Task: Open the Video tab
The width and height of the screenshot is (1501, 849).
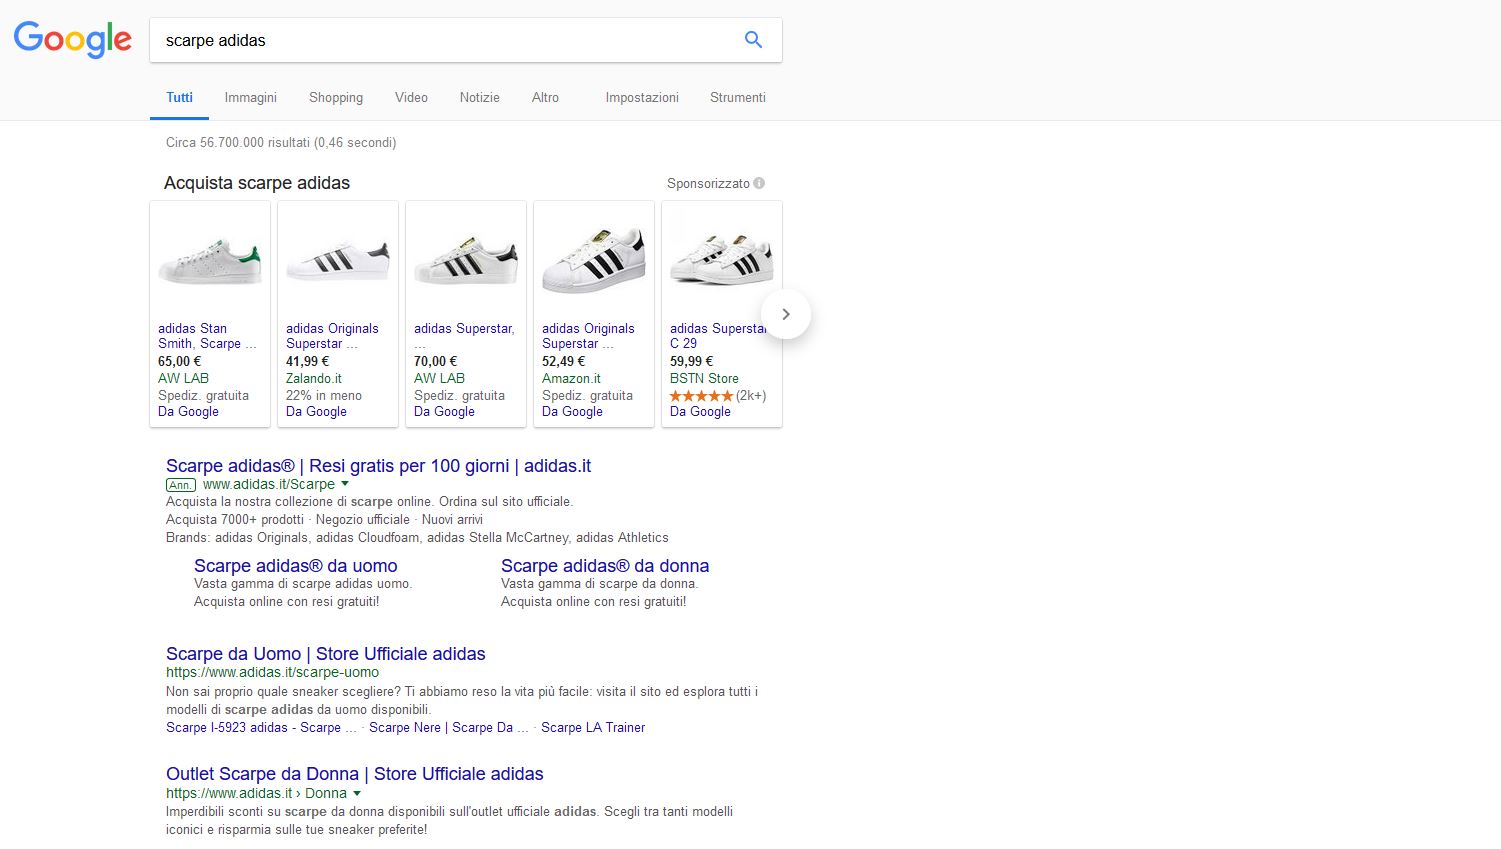Action: (x=411, y=97)
